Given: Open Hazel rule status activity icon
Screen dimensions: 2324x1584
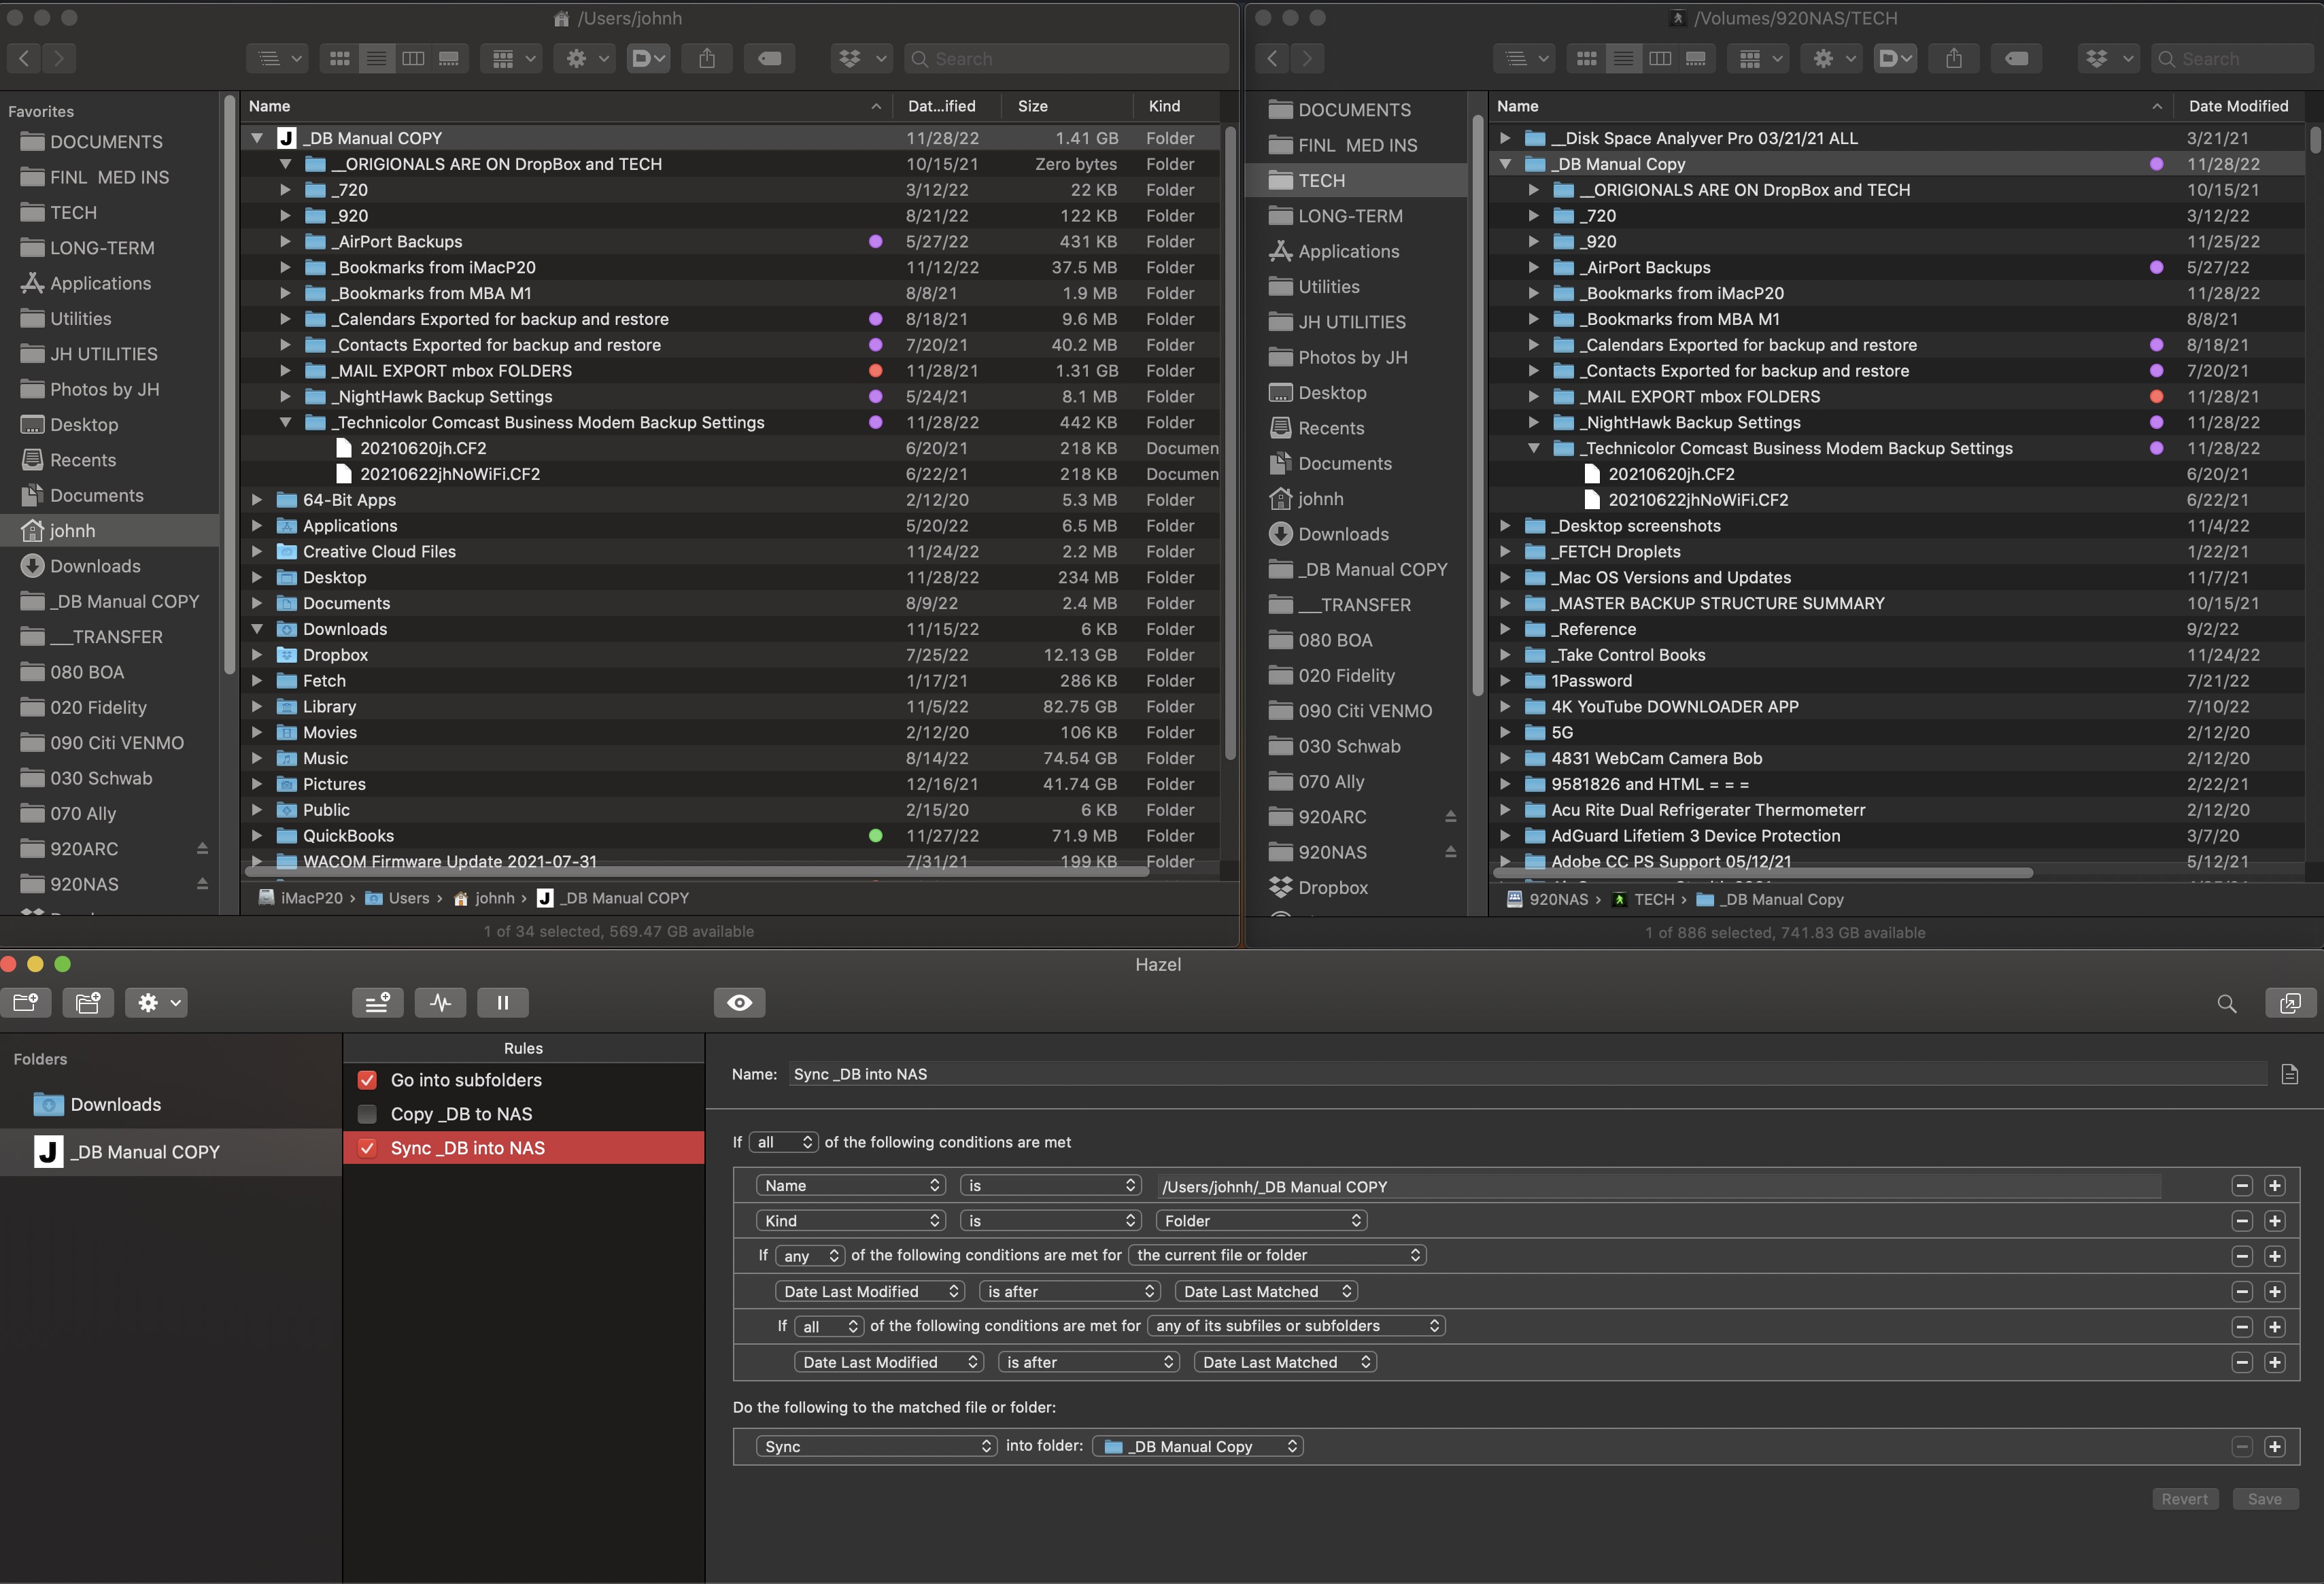Looking at the screenshot, I should [x=441, y=1002].
